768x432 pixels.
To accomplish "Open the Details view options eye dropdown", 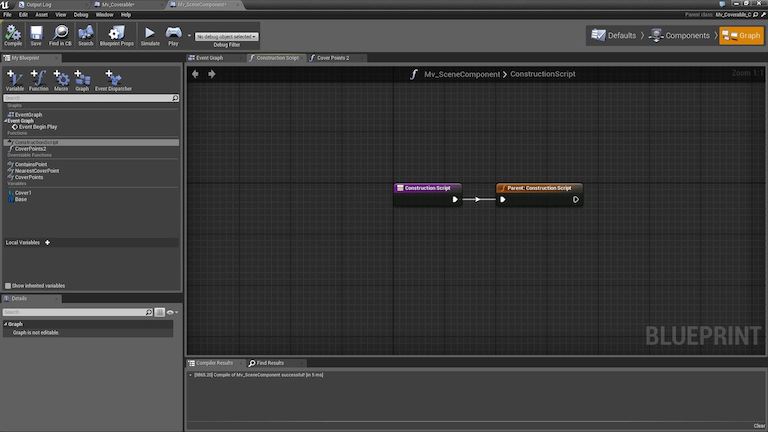I will pos(172,312).
